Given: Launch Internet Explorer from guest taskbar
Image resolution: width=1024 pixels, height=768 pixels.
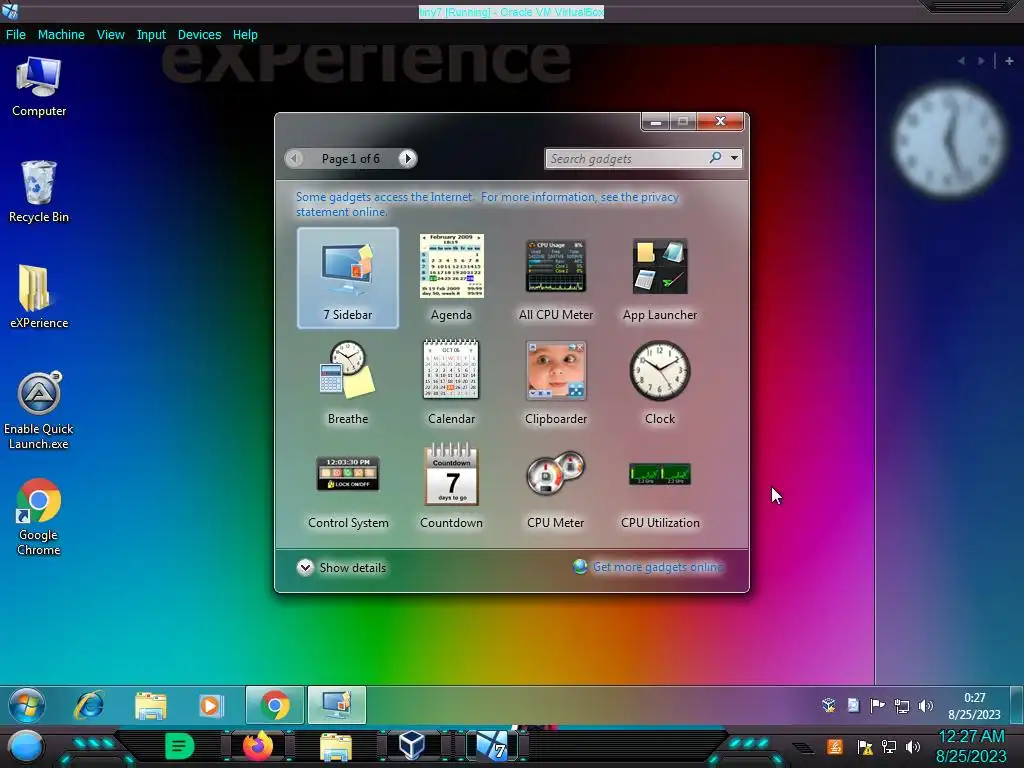Looking at the screenshot, I should point(89,705).
